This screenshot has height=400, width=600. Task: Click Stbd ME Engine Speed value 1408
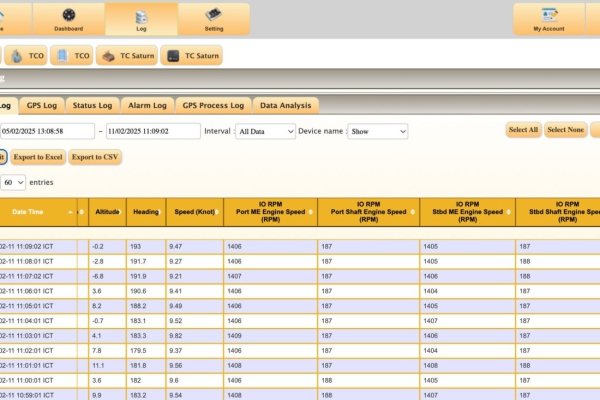[430, 366]
